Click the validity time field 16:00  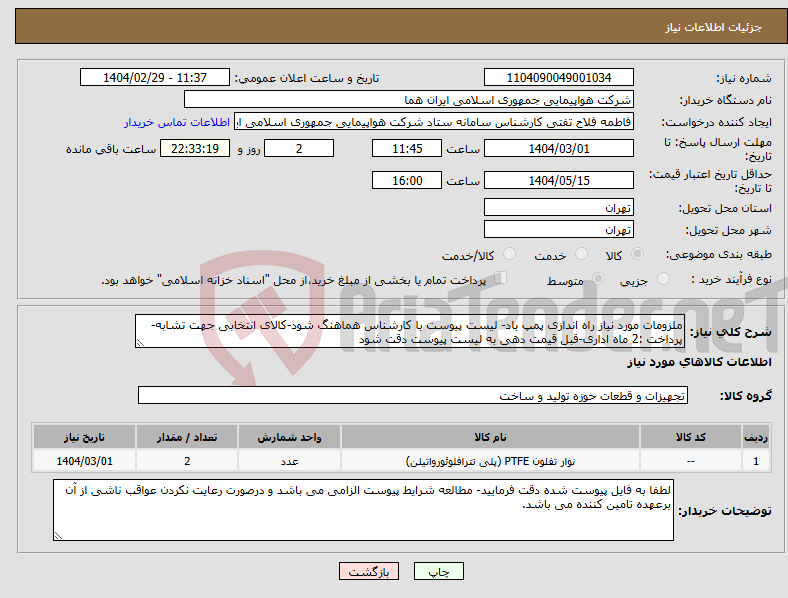[x=407, y=180]
